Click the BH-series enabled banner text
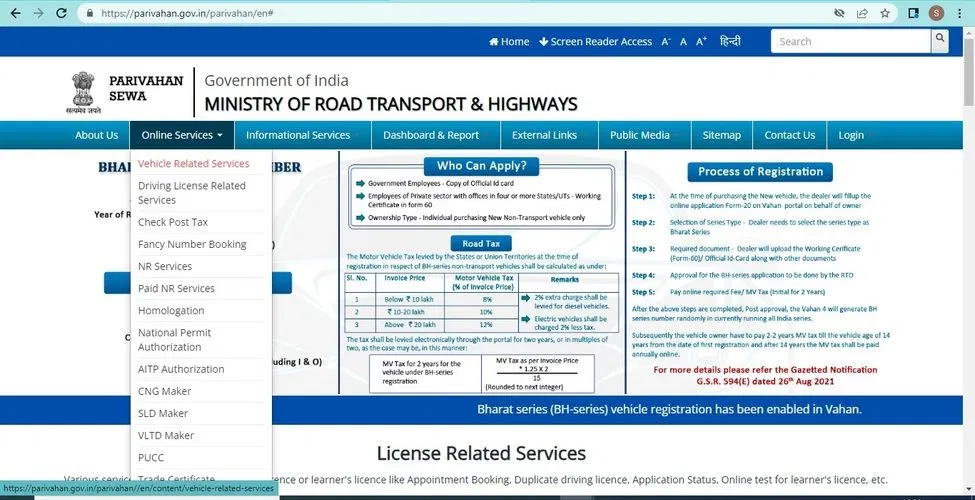This screenshot has height=500, width=975. (x=669, y=409)
